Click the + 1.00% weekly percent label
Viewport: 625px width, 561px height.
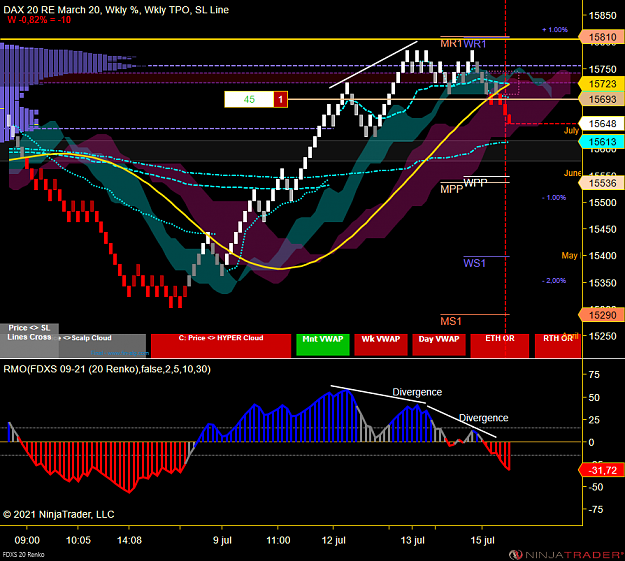click(x=554, y=30)
